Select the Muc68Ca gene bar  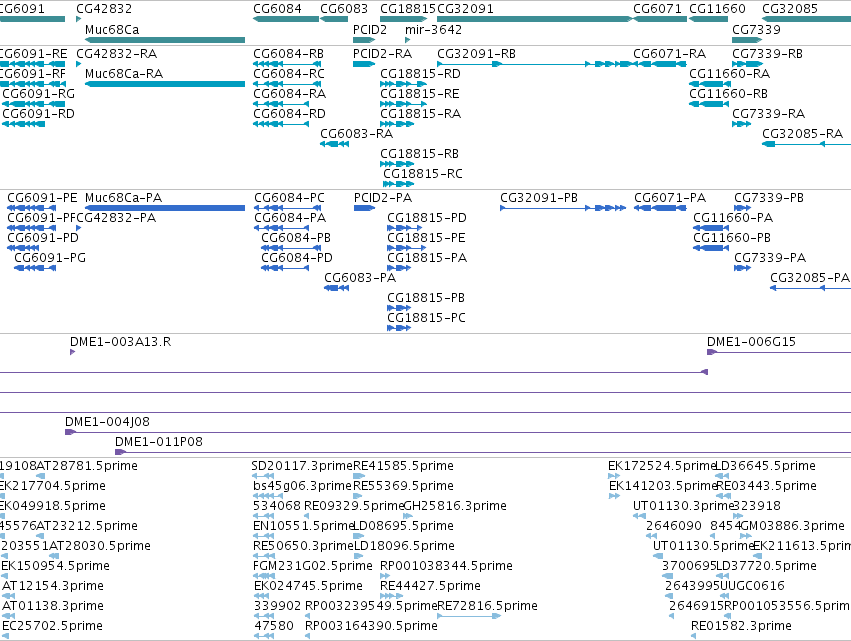click(x=165, y=40)
